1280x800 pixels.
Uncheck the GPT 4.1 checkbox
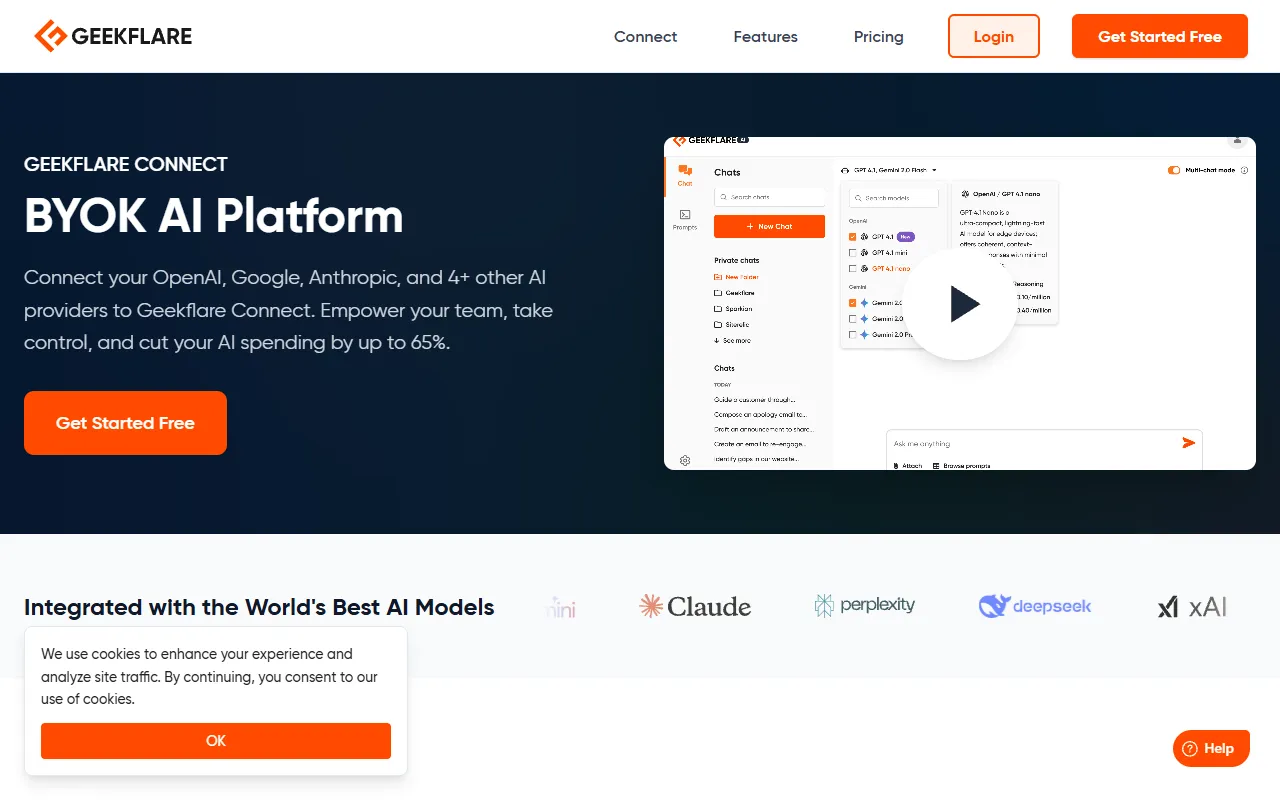pos(852,237)
